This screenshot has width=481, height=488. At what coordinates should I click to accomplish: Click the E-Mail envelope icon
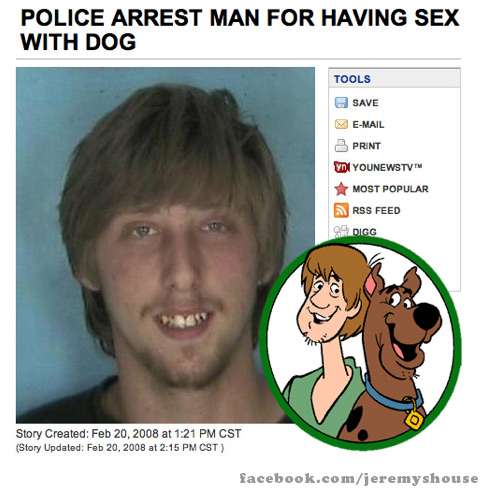341,124
